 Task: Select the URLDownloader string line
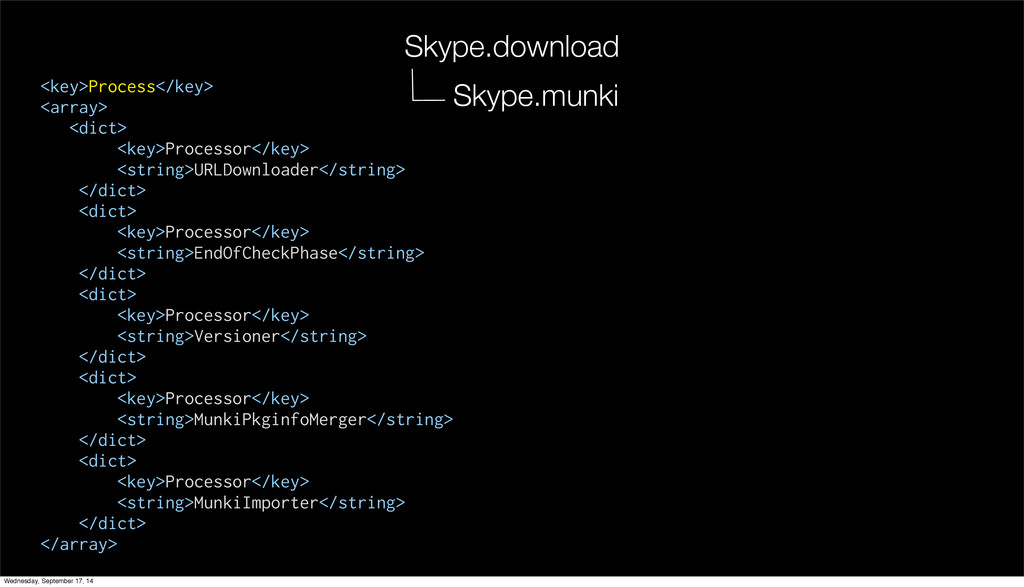[x=261, y=170]
